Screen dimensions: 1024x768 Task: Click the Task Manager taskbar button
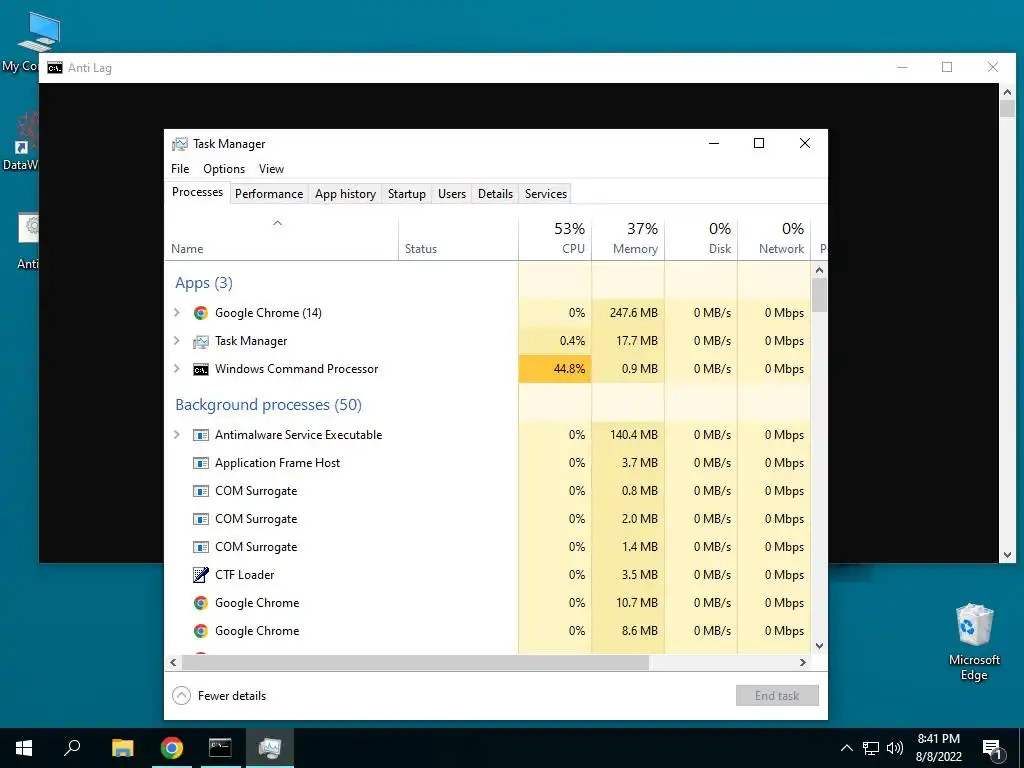point(270,748)
